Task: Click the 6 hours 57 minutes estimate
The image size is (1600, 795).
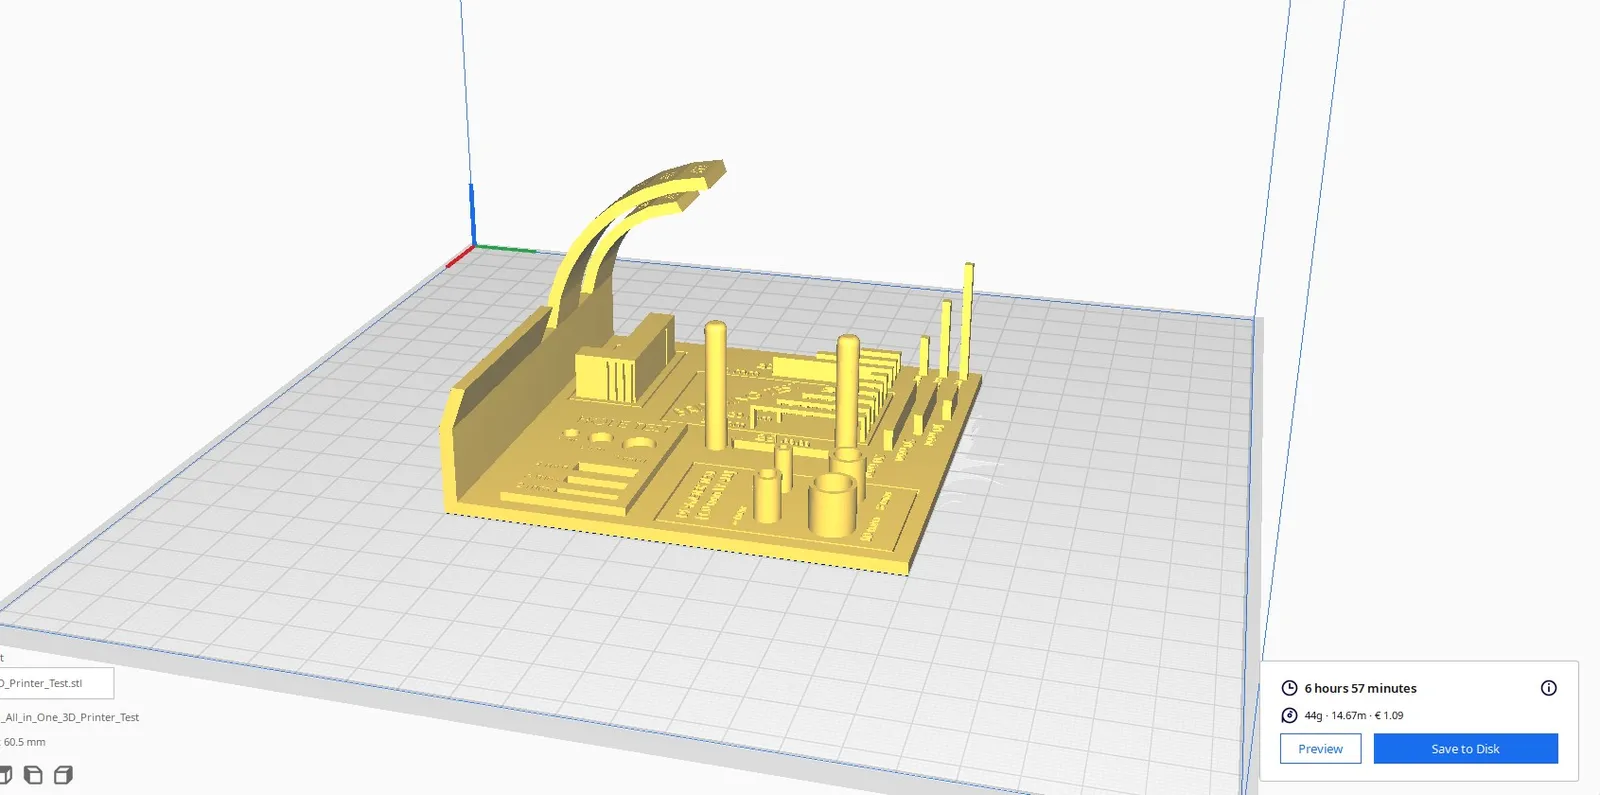Action: coord(1360,688)
